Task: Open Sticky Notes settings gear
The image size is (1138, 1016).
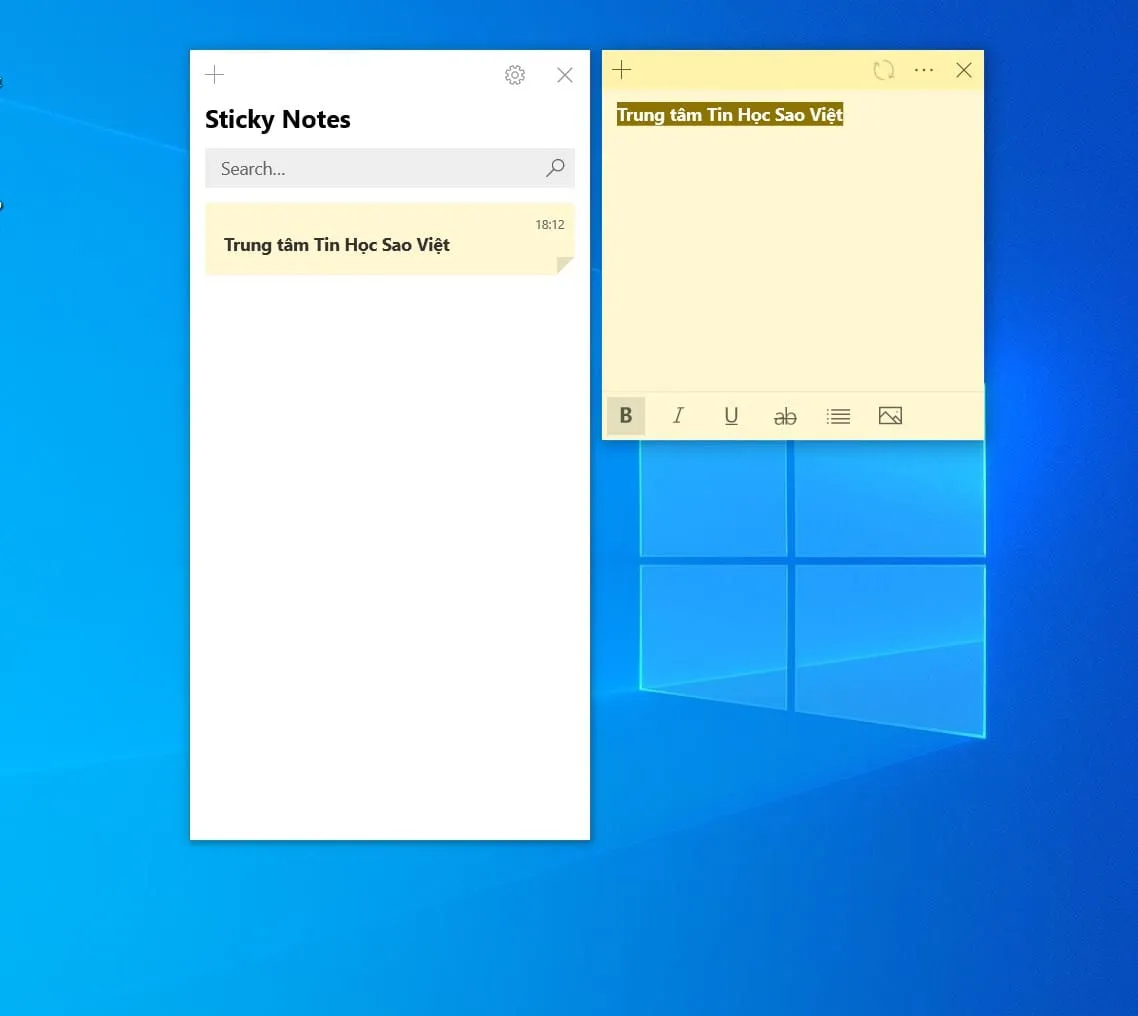Action: pos(515,75)
